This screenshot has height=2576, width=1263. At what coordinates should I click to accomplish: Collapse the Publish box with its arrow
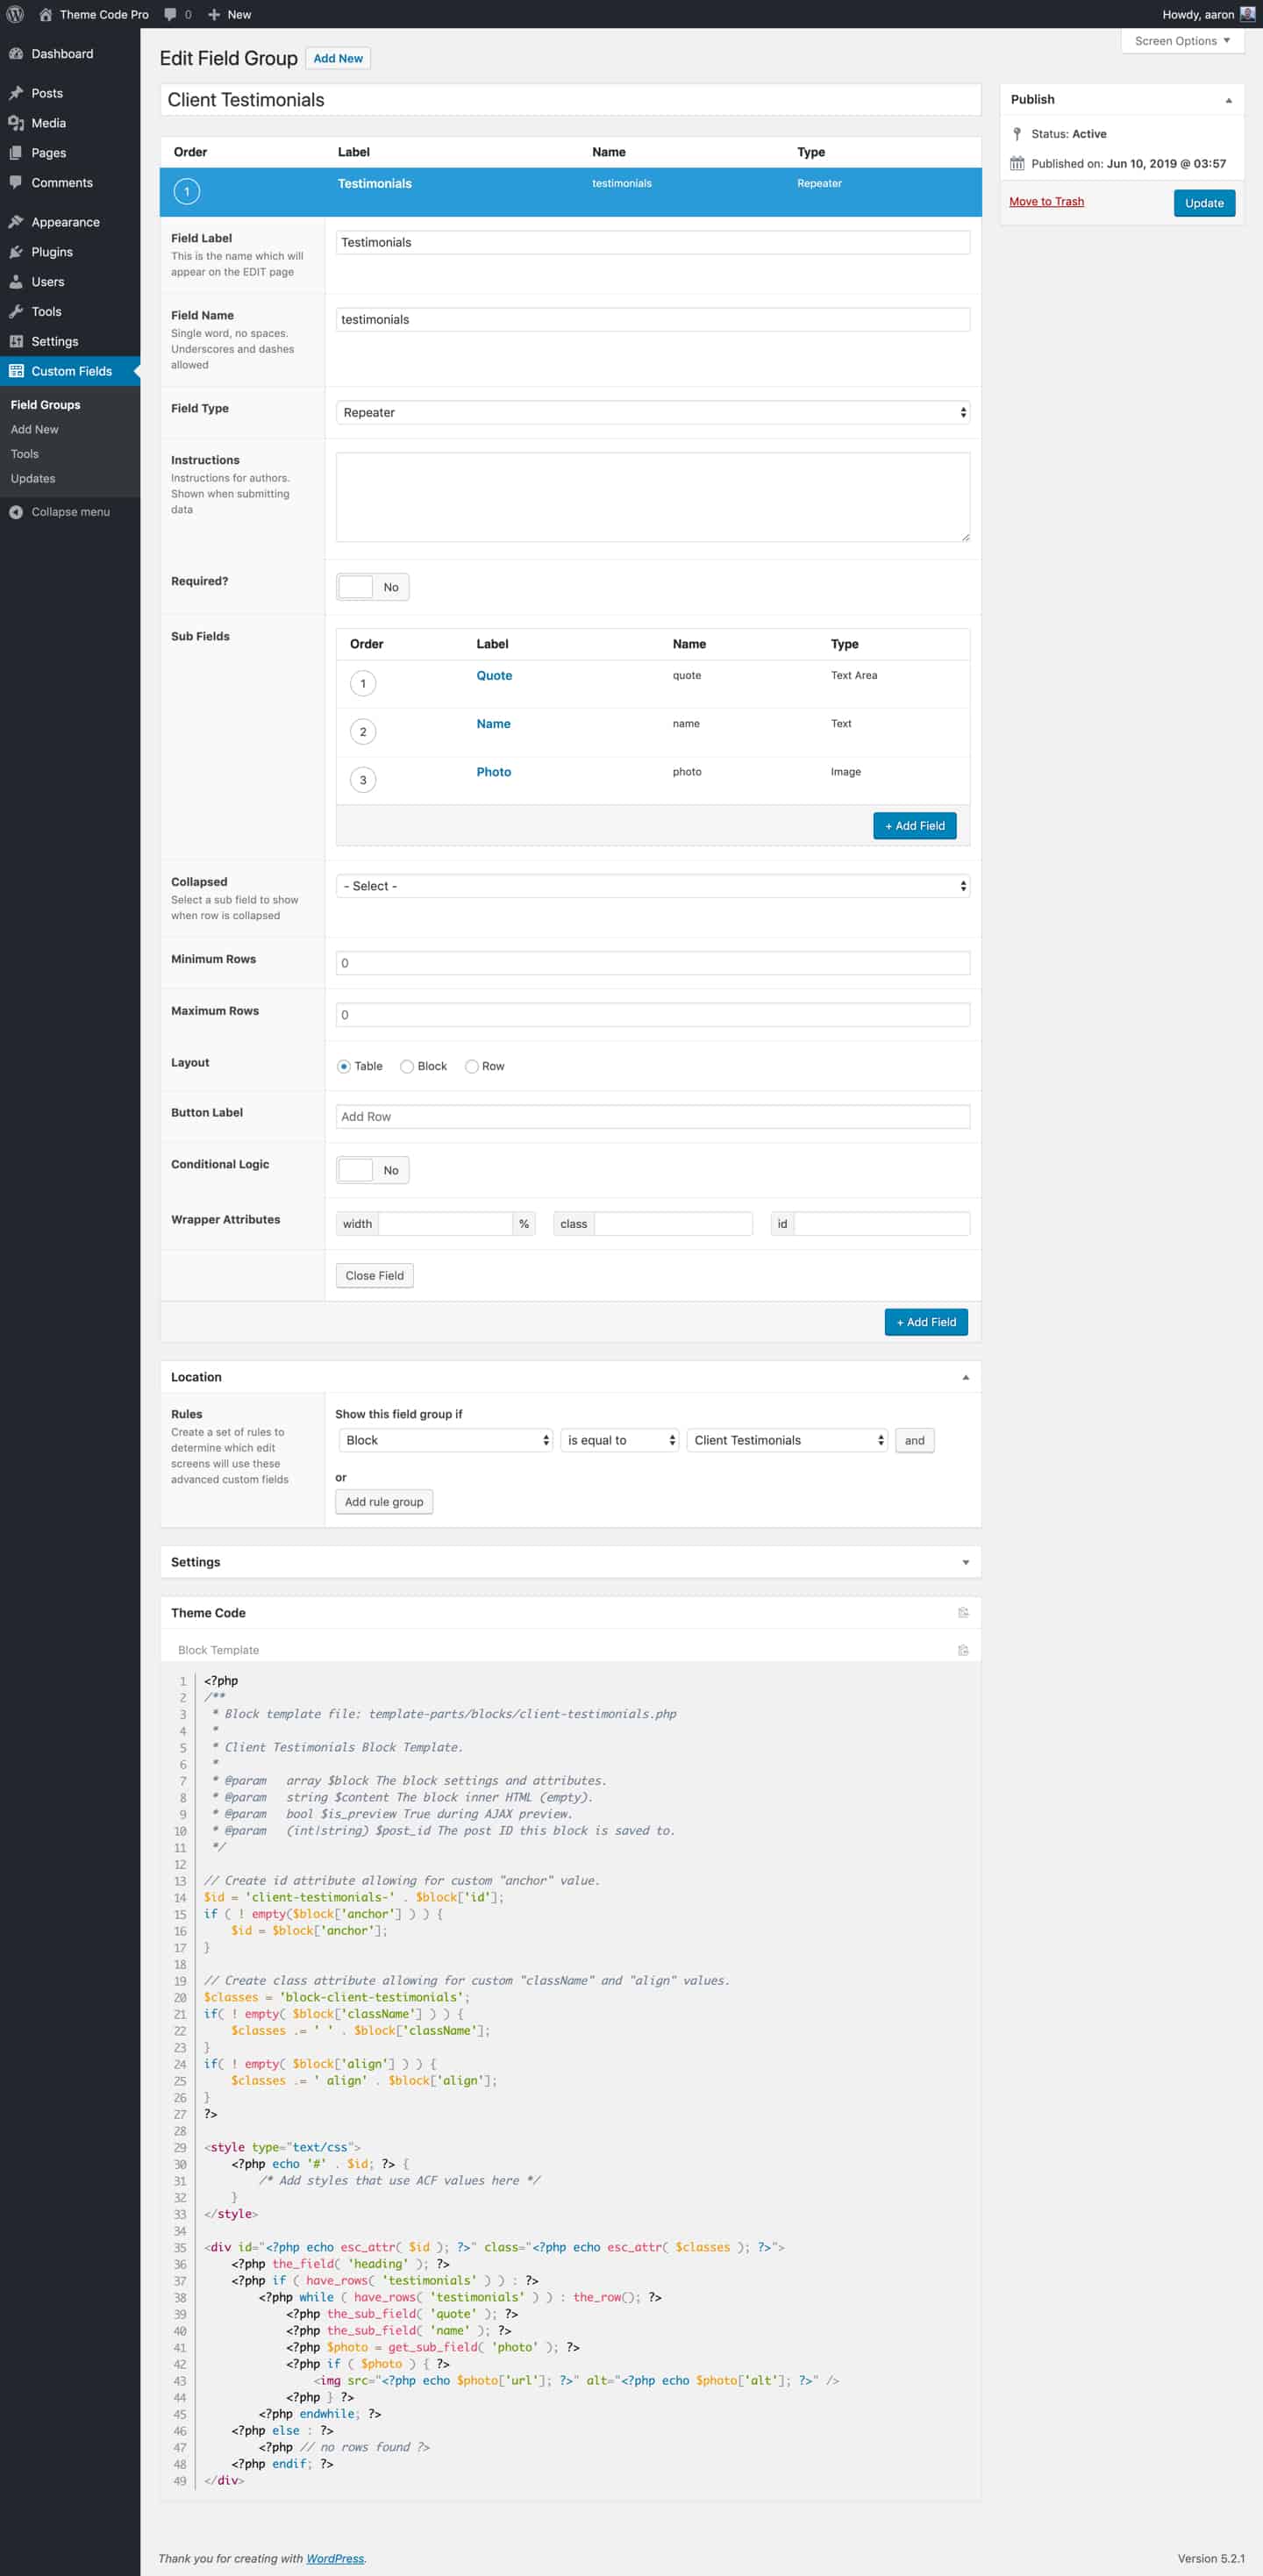(1229, 100)
